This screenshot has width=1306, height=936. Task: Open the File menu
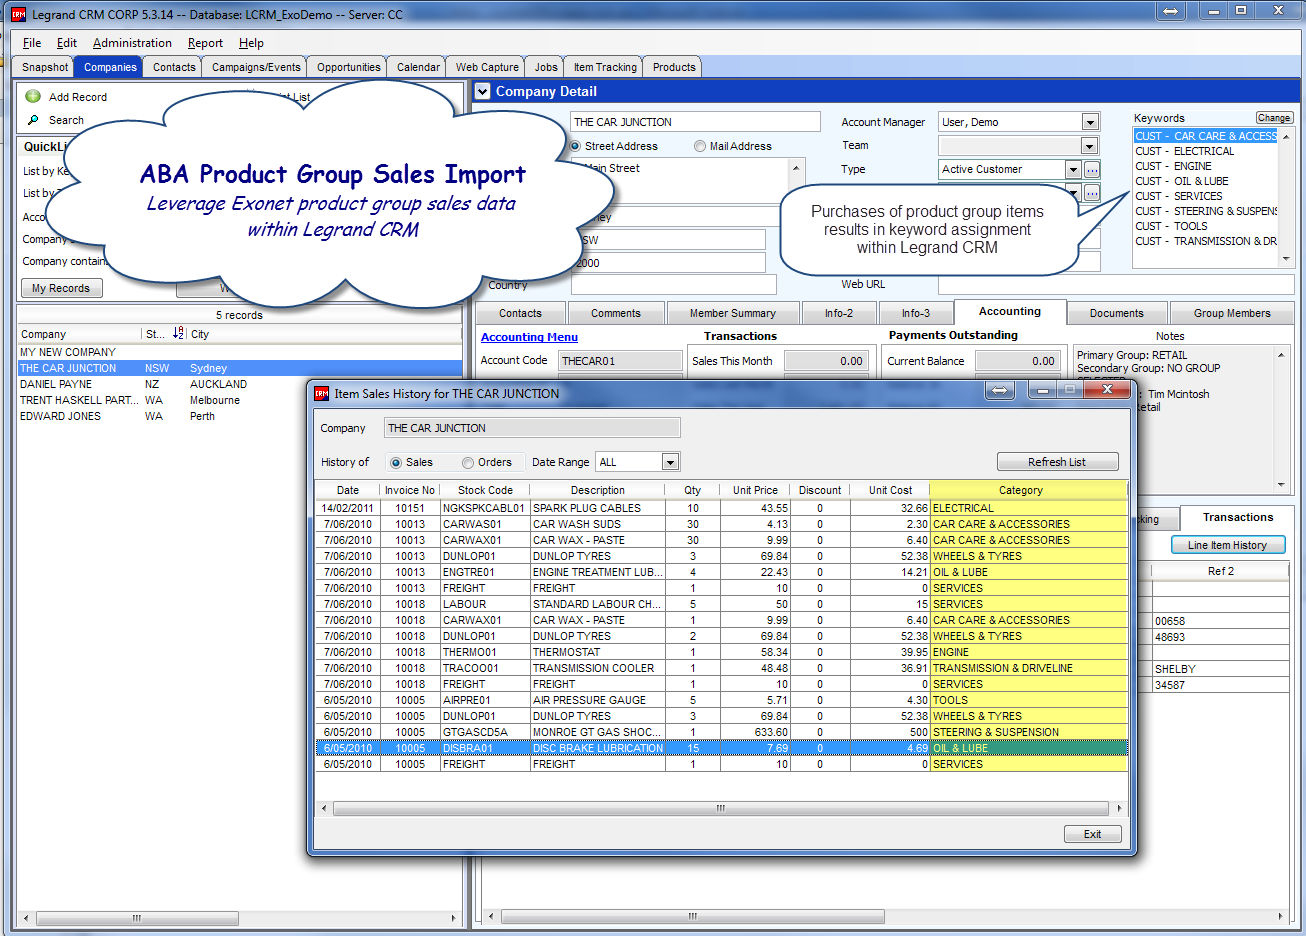point(32,43)
